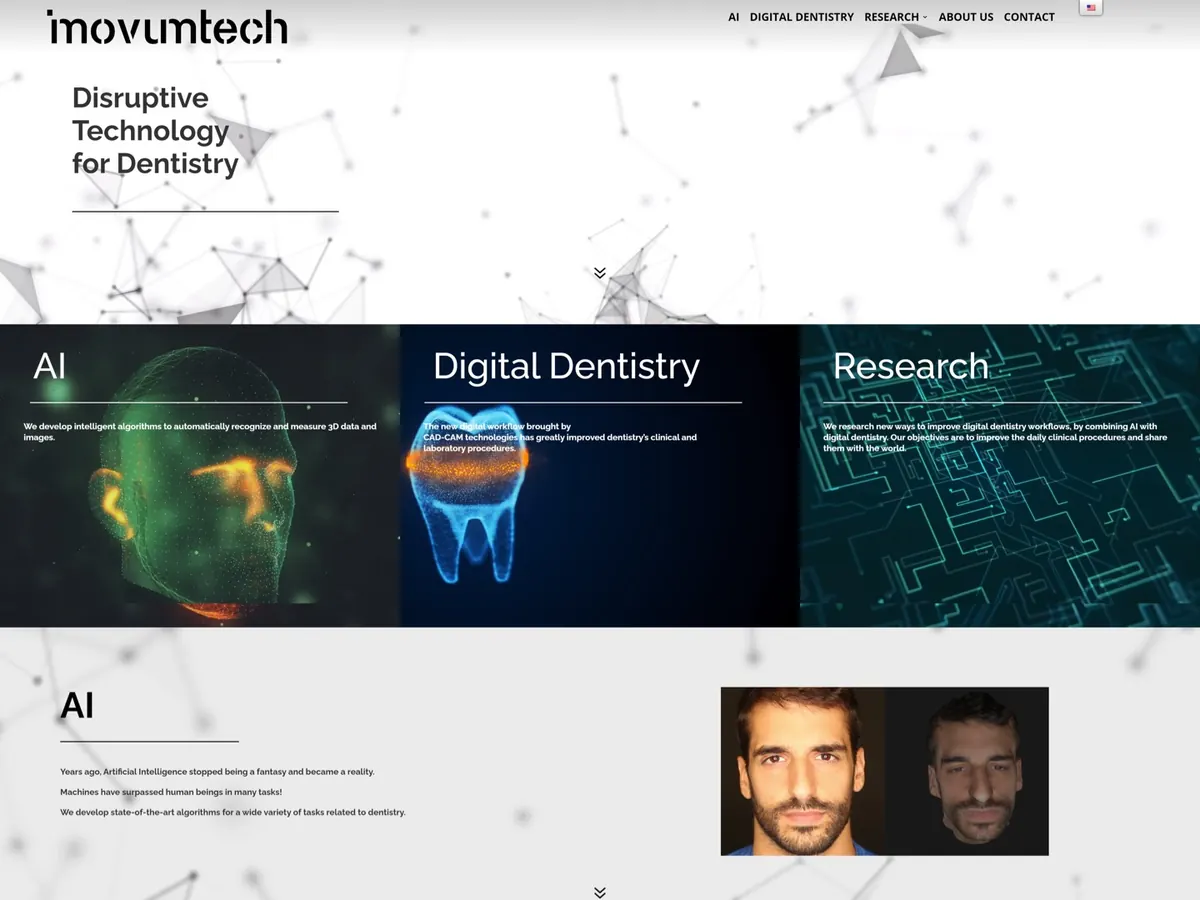Click the man's color face photo

[802, 771]
